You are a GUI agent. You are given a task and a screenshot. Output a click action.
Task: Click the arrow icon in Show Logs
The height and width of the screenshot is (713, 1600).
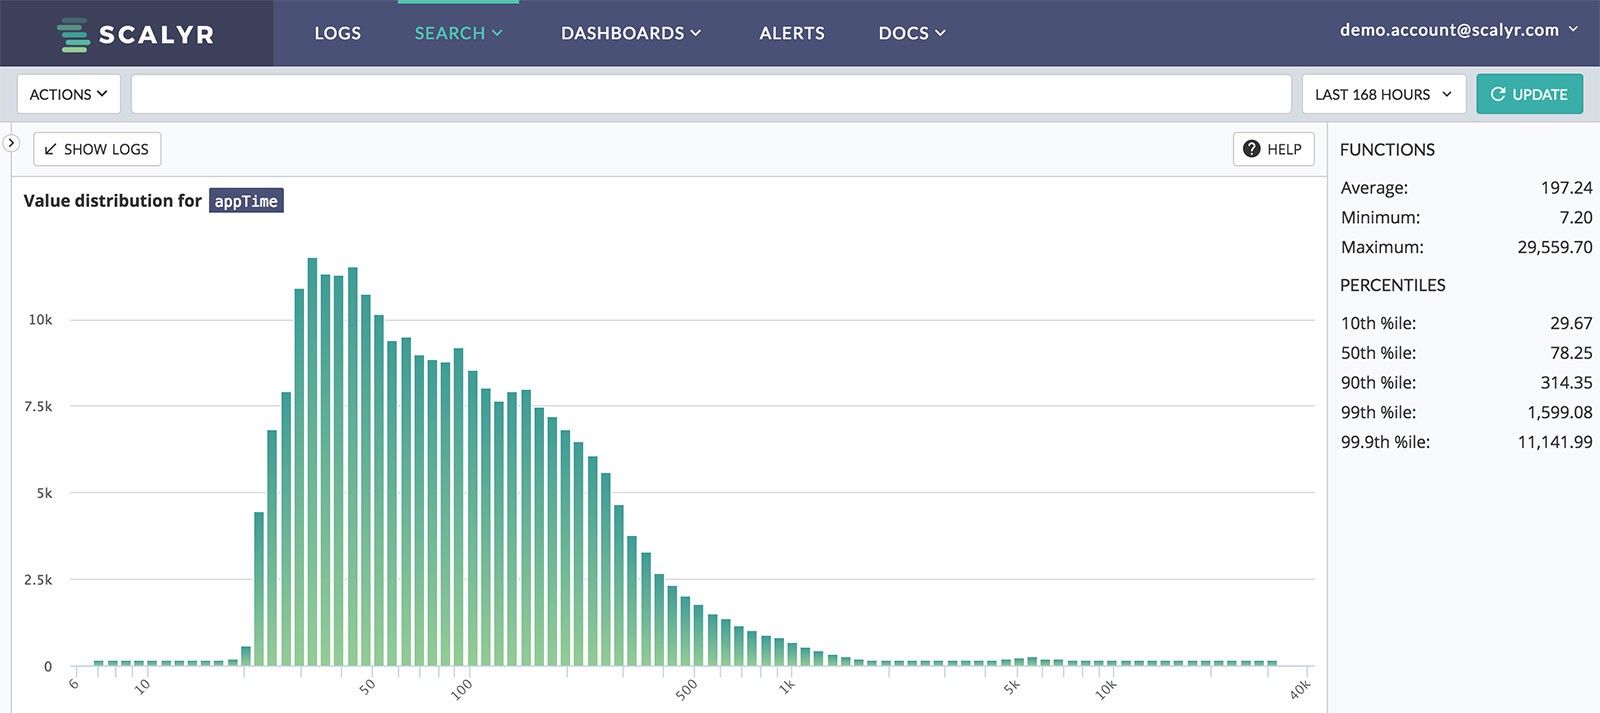pos(50,149)
